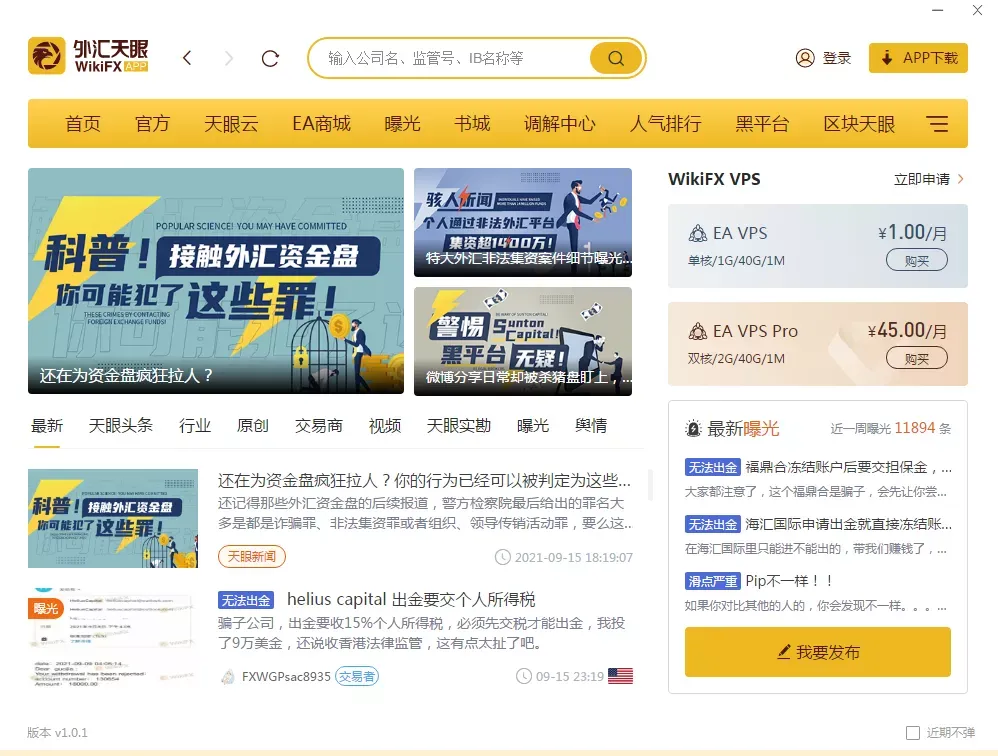
Task: Switch to the 行业 tab
Action: (x=195, y=426)
